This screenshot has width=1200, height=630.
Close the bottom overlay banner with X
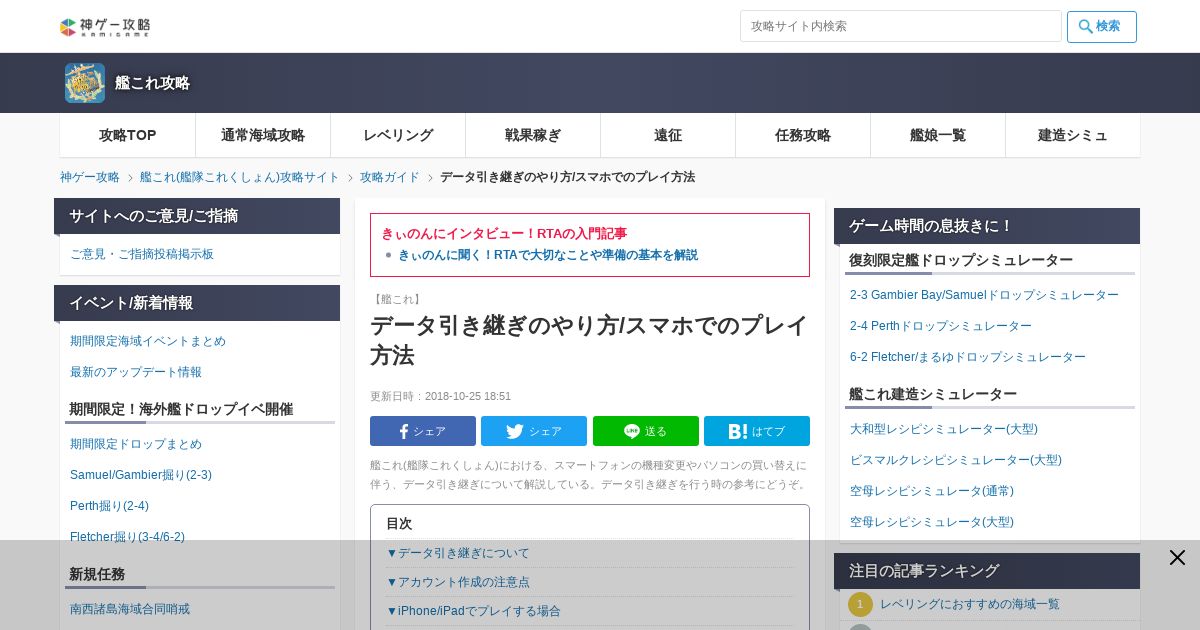[1177, 558]
